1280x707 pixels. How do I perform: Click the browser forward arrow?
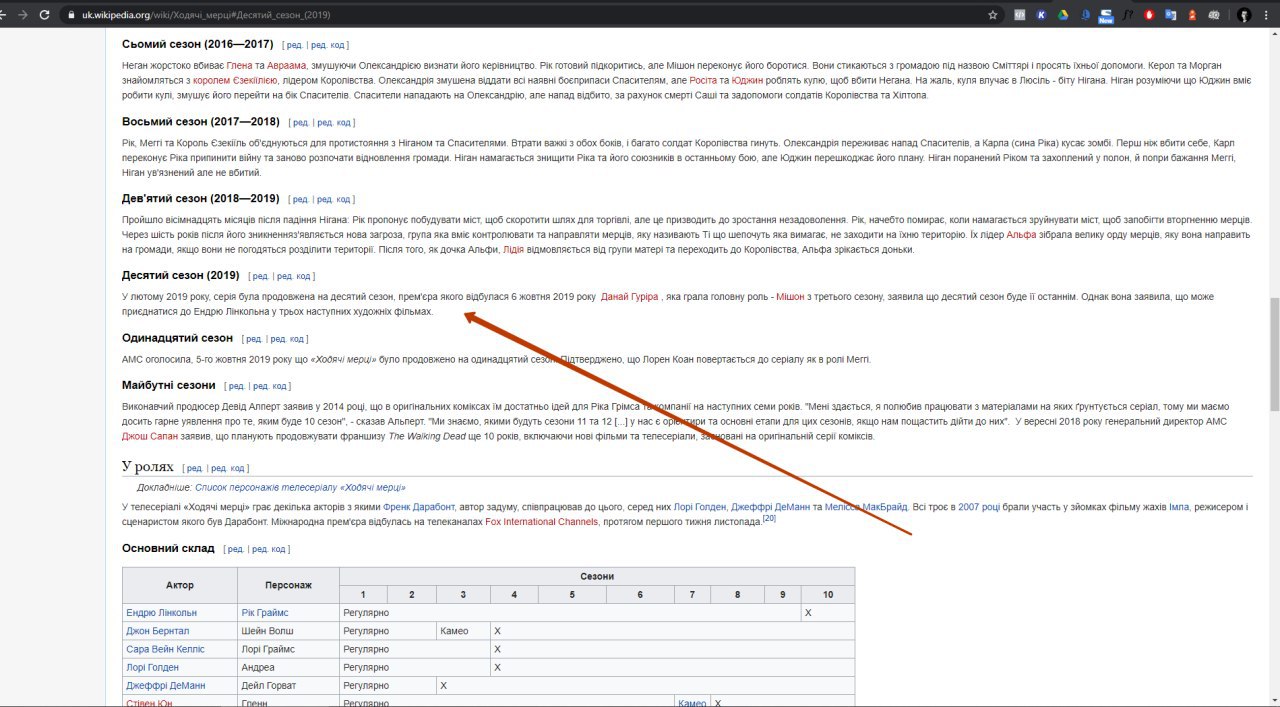pyautogui.click(x=23, y=15)
